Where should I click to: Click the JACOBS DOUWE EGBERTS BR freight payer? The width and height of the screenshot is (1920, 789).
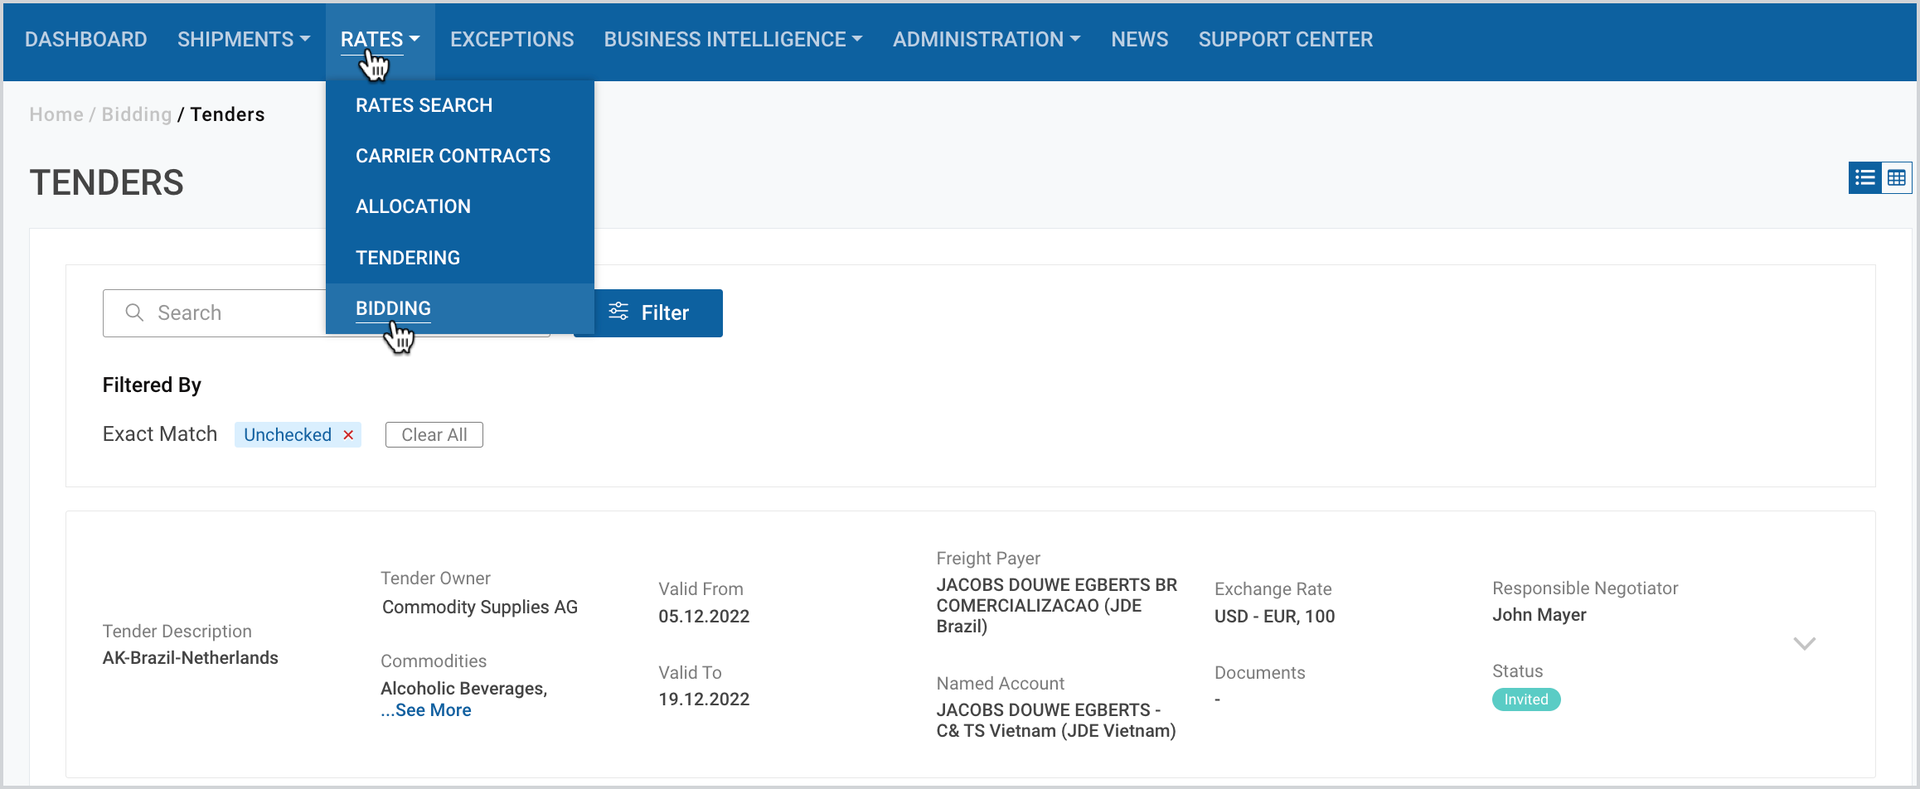tap(1057, 606)
